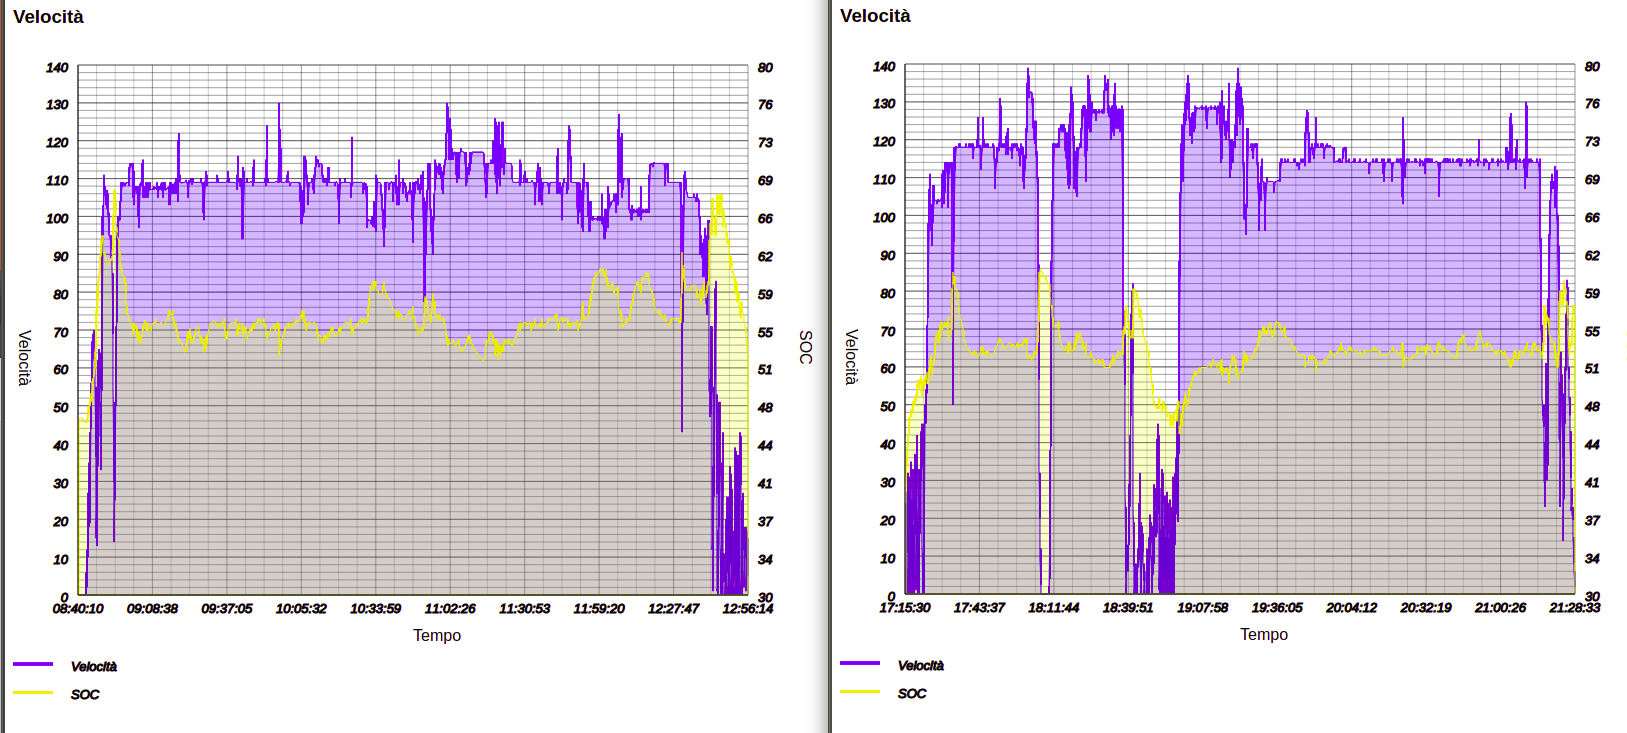Viewport: 1627px width, 733px height.
Task: Click the 20:04:12 time tick label
Action: [1351, 607]
